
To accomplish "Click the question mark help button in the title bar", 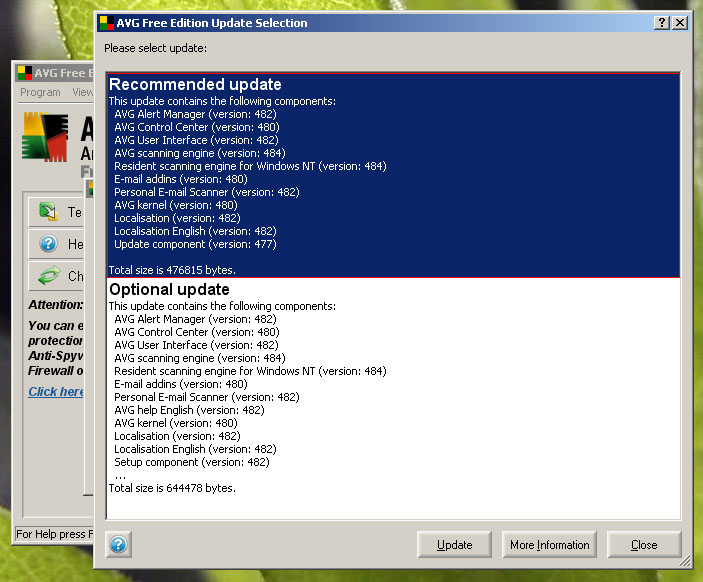I will [x=662, y=22].
